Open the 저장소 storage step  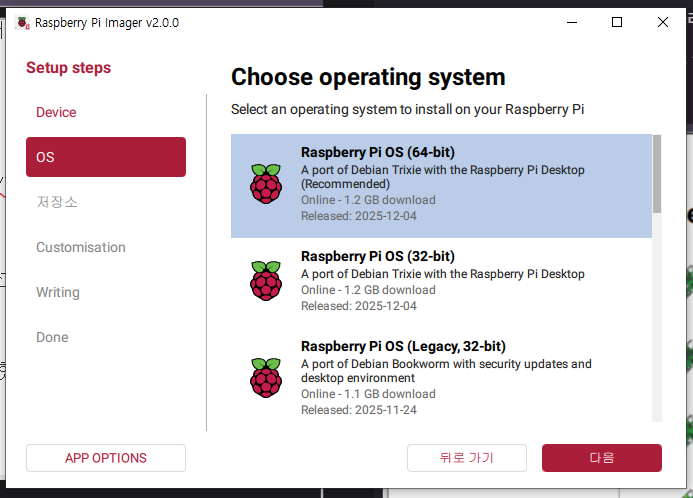tap(57, 202)
